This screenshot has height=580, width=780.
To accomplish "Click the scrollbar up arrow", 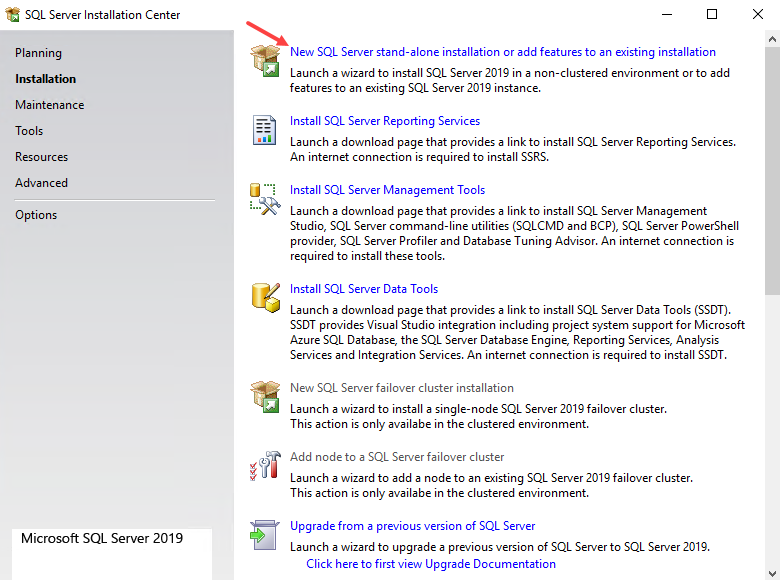I will pyautogui.click(x=772, y=39).
